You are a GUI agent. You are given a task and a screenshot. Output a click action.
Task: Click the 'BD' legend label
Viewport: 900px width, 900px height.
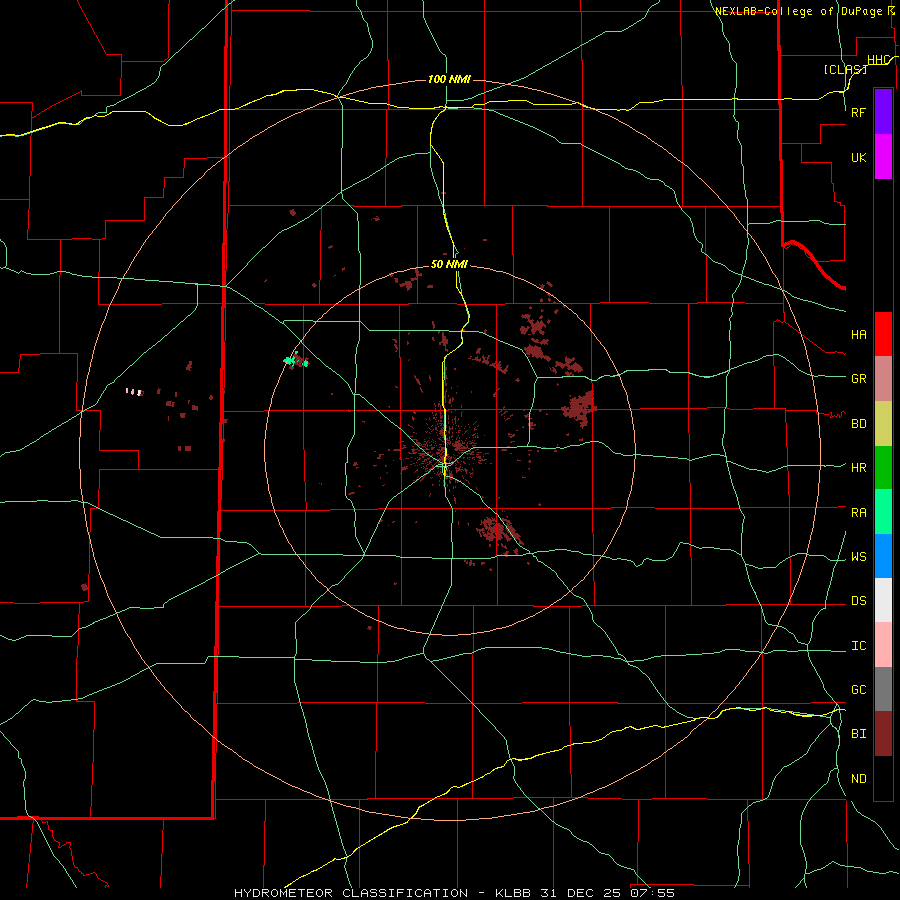tap(859, 424)
